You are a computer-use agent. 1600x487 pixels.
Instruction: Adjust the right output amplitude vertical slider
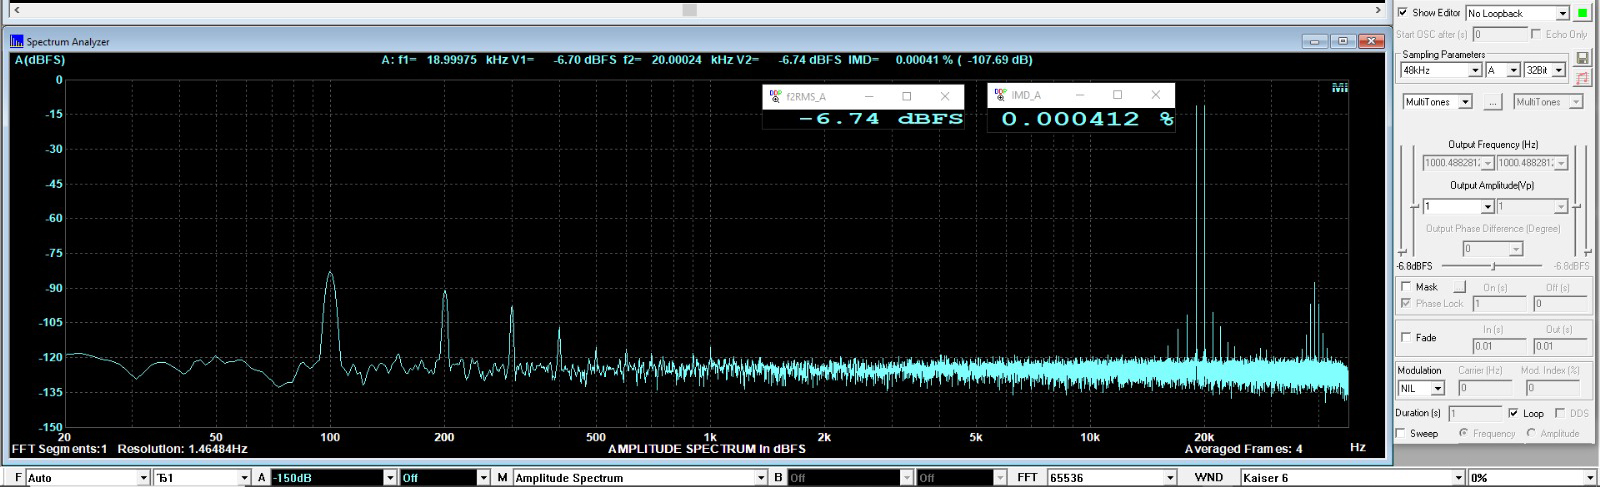1574,207
